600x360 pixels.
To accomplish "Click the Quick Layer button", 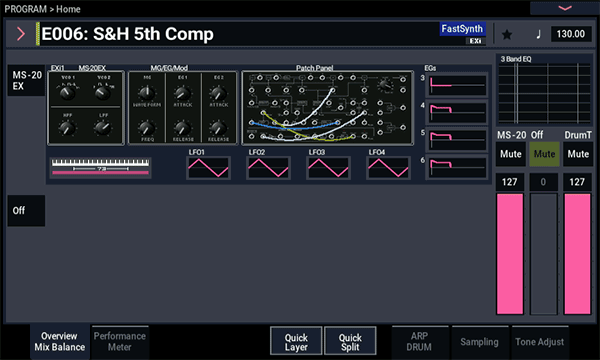I will 296,341.
